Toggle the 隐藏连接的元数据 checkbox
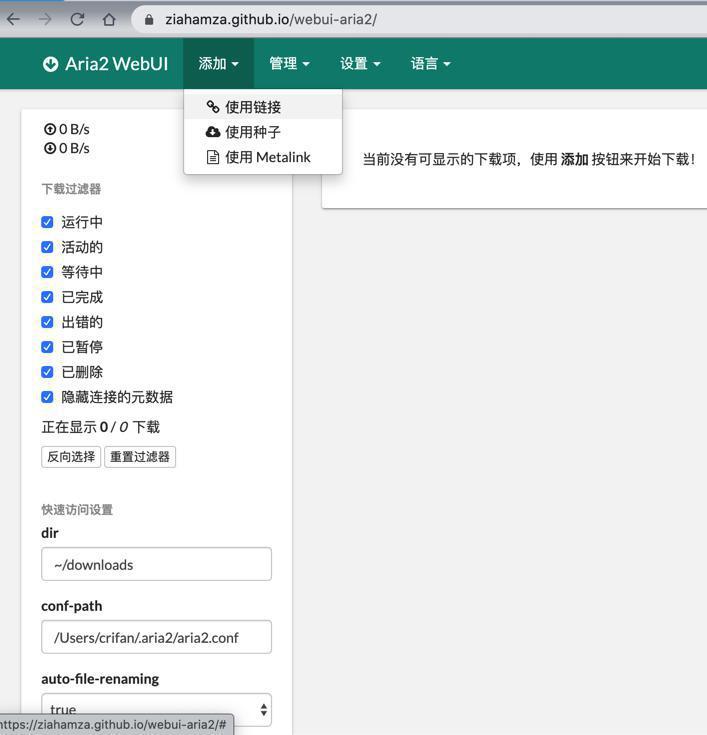This screenshot has height=735, width=707. pos(47,397)
